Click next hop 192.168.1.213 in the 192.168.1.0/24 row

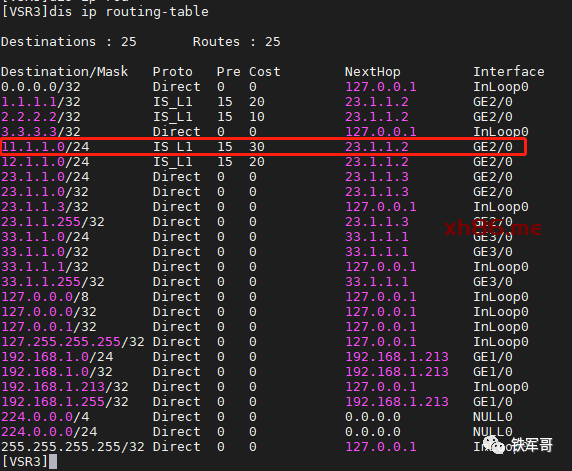(x=397, y=356)
